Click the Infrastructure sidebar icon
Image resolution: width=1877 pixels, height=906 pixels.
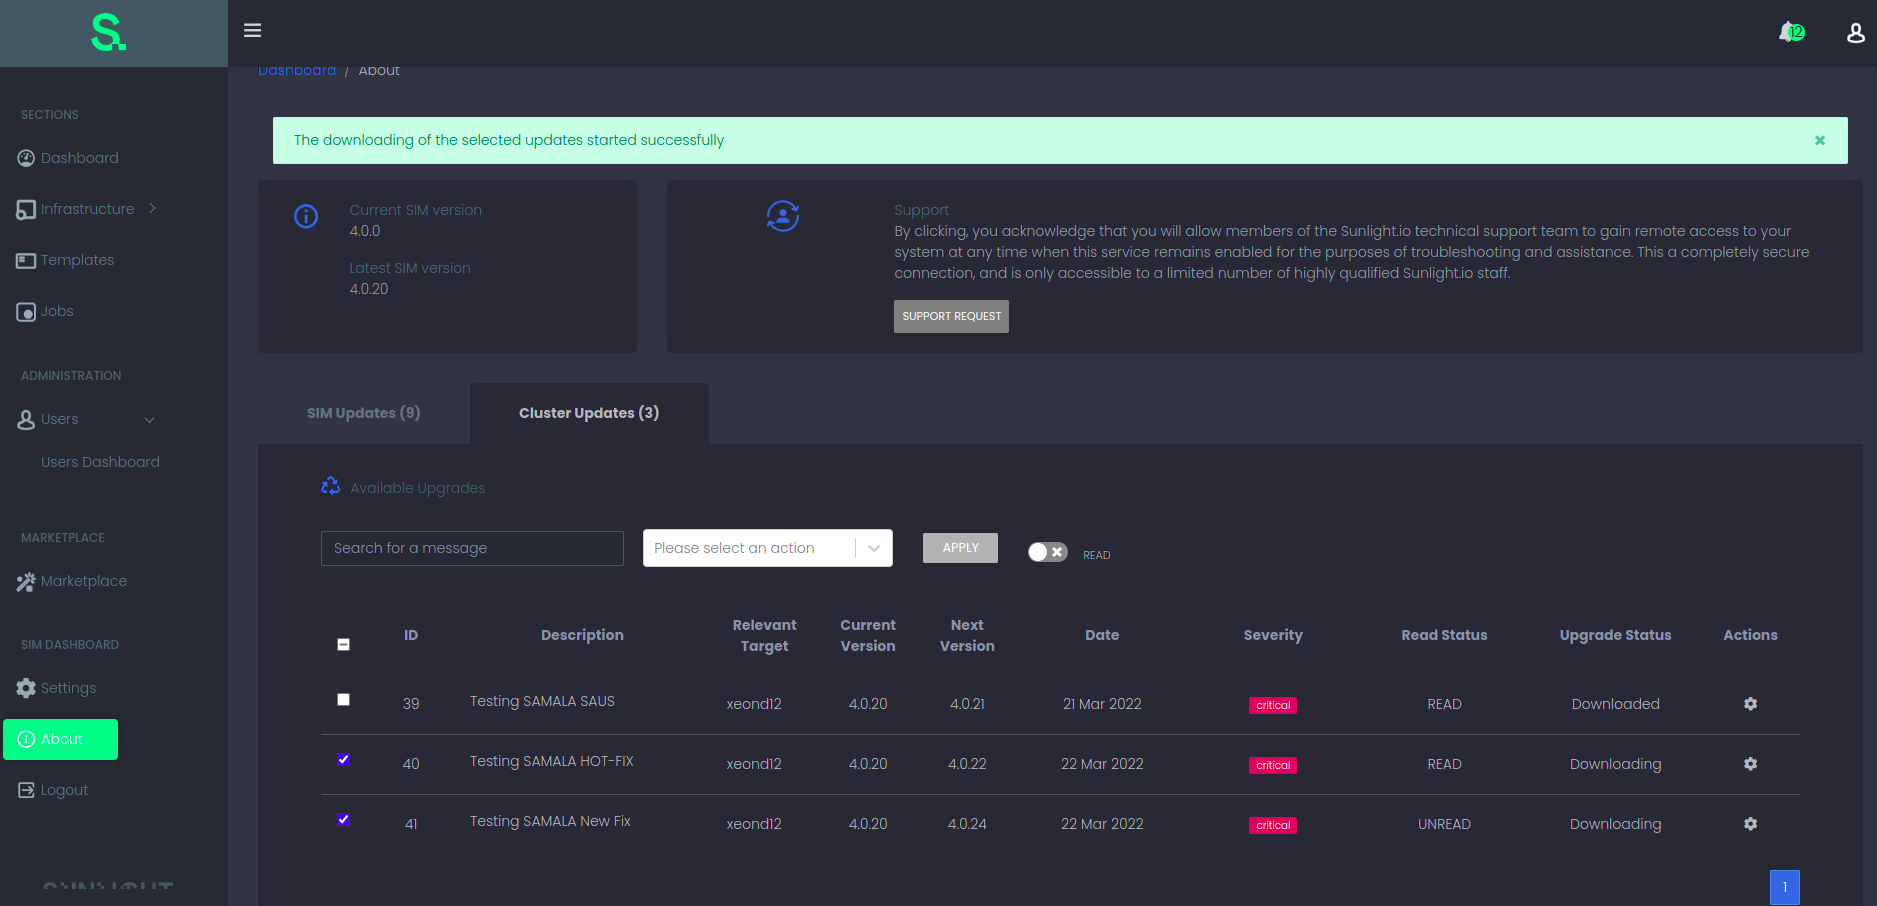click(26, 210)
